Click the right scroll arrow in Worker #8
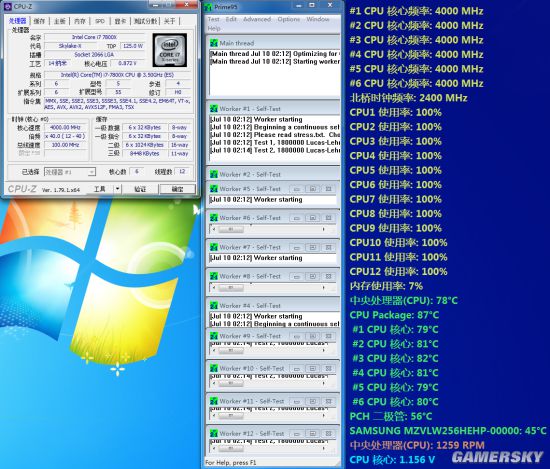 click(323, 288)
